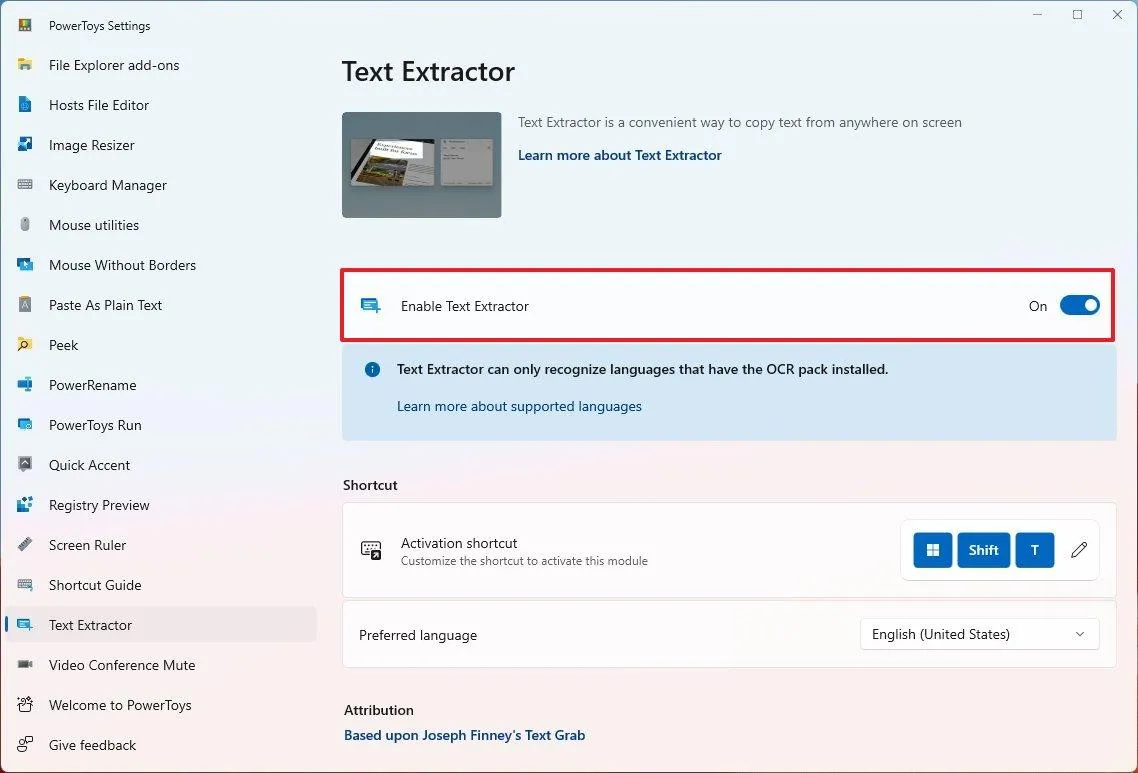Click the Preferred language label
The width and height of the screenshot is (1138, 773).
pyautogui.click(x=418, y=635)
